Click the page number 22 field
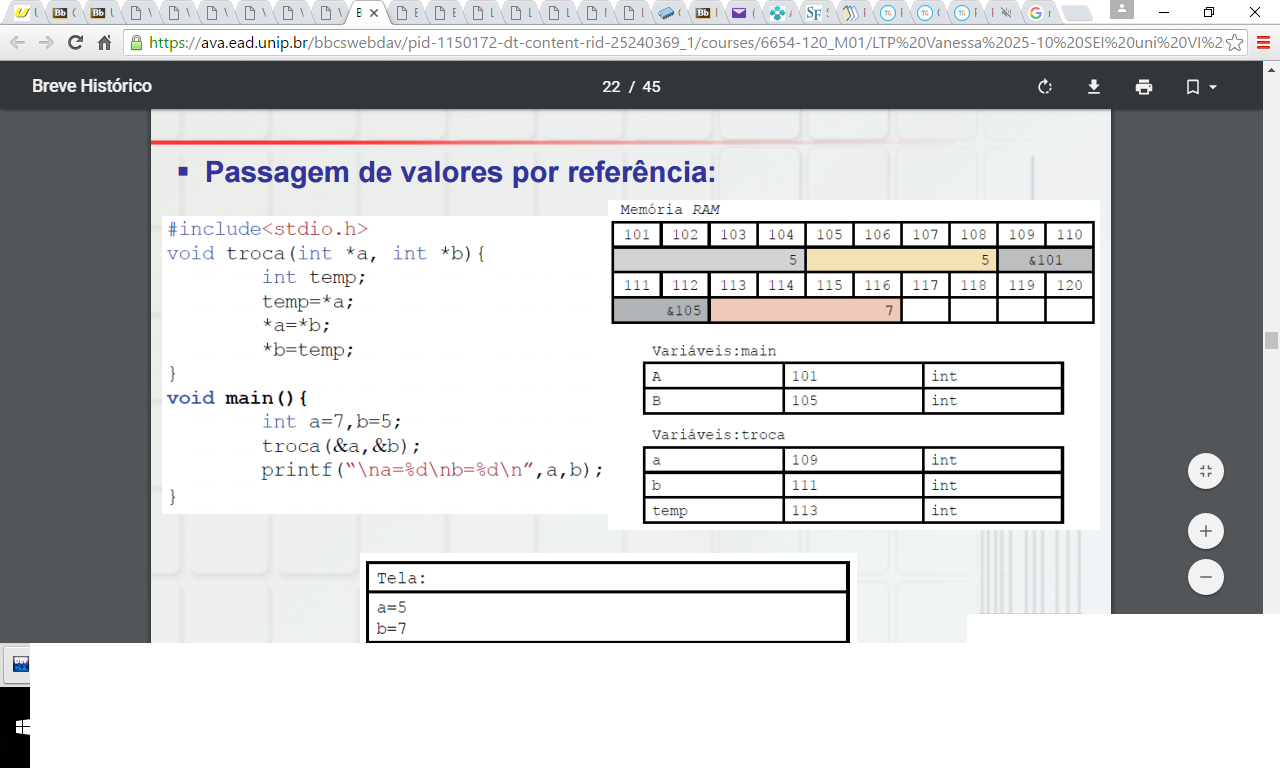This screenshot has width=1280, height=768. (x=611, y=87)
